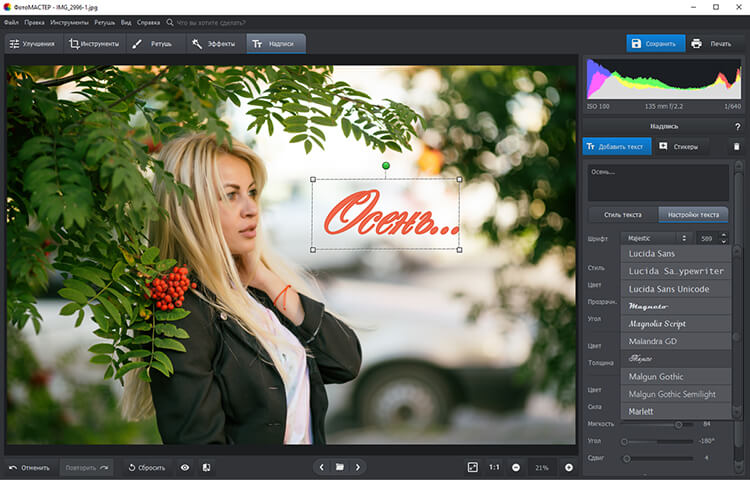Toggle before/after compare view icon
The height and width of the screenshot is (480, 750).
point(206,467)
